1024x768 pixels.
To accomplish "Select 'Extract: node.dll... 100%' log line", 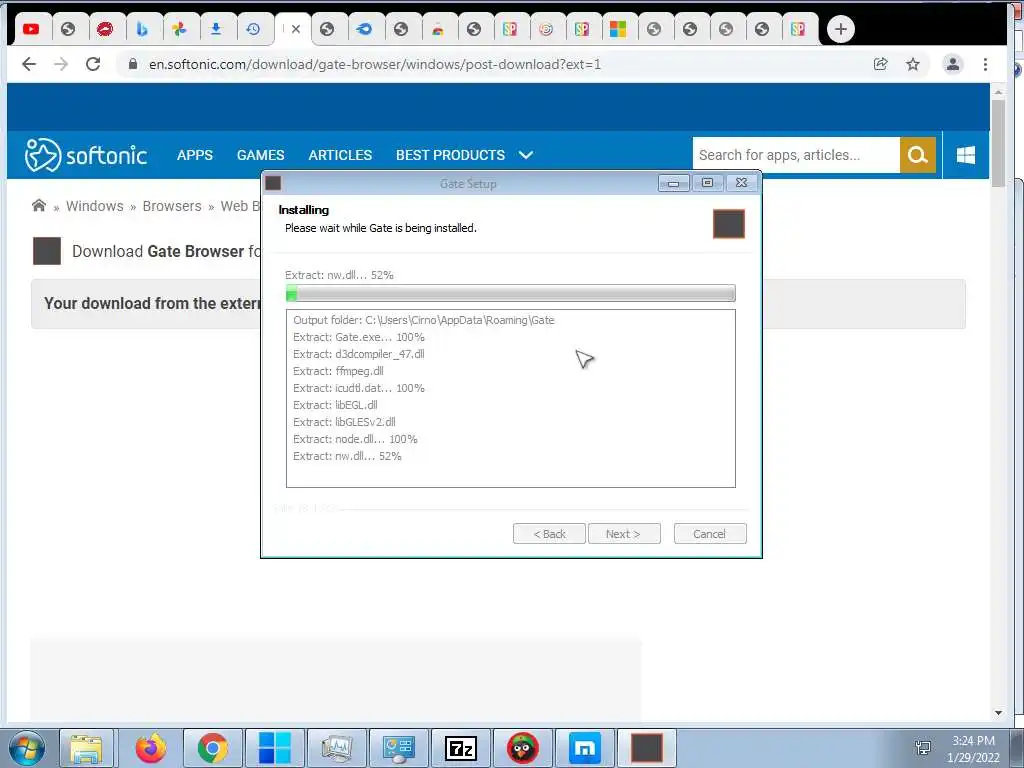I will (x=355, y=439).
